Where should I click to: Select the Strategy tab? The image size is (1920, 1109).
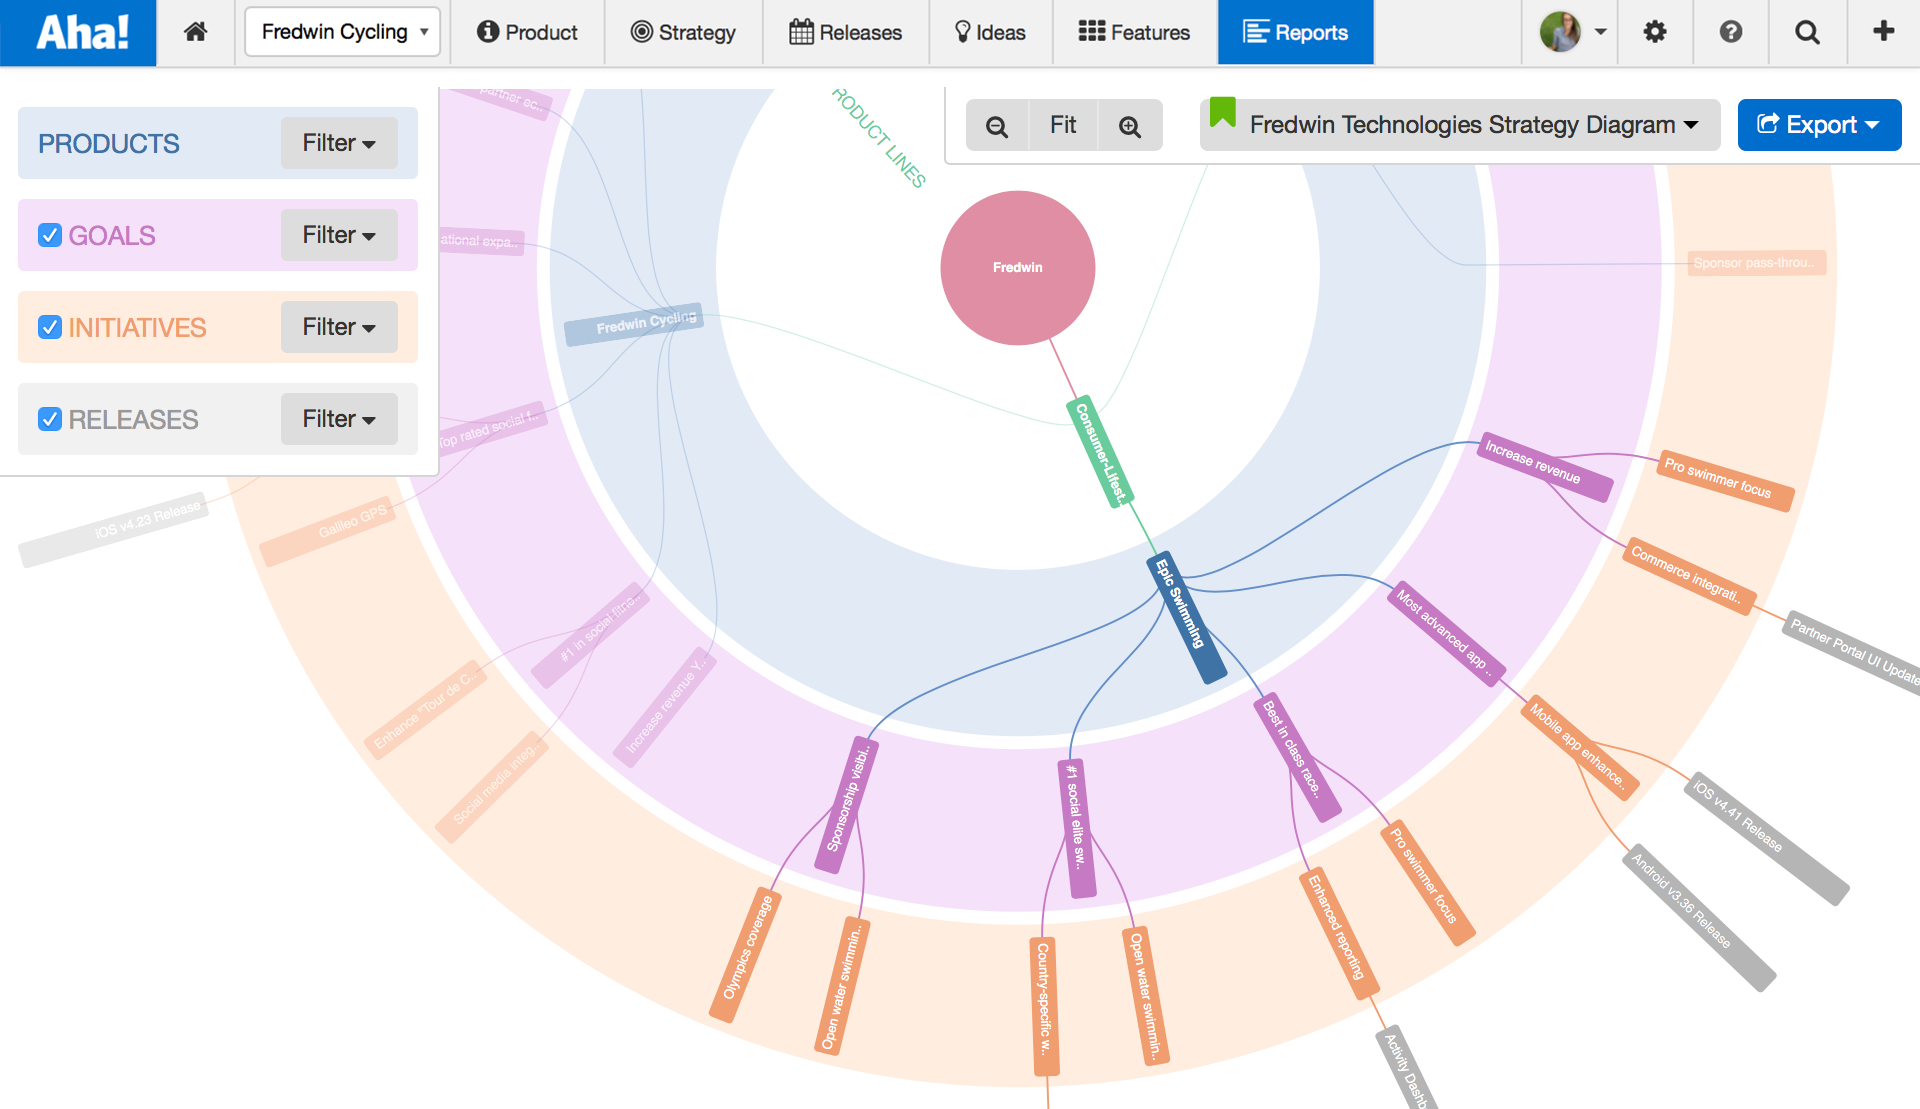point(683,31)
